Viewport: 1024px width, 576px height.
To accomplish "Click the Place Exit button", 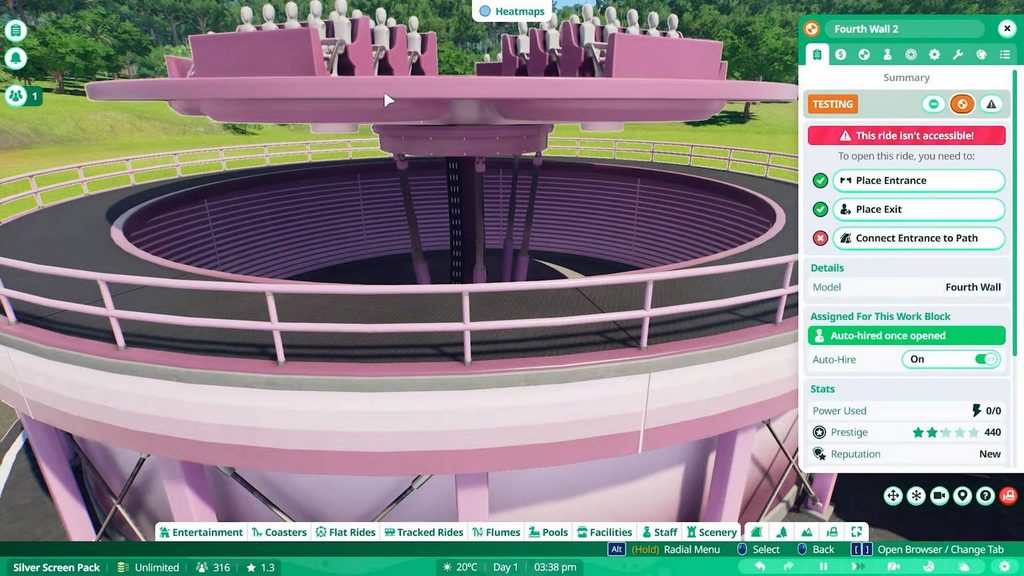I will pos(918,209).
